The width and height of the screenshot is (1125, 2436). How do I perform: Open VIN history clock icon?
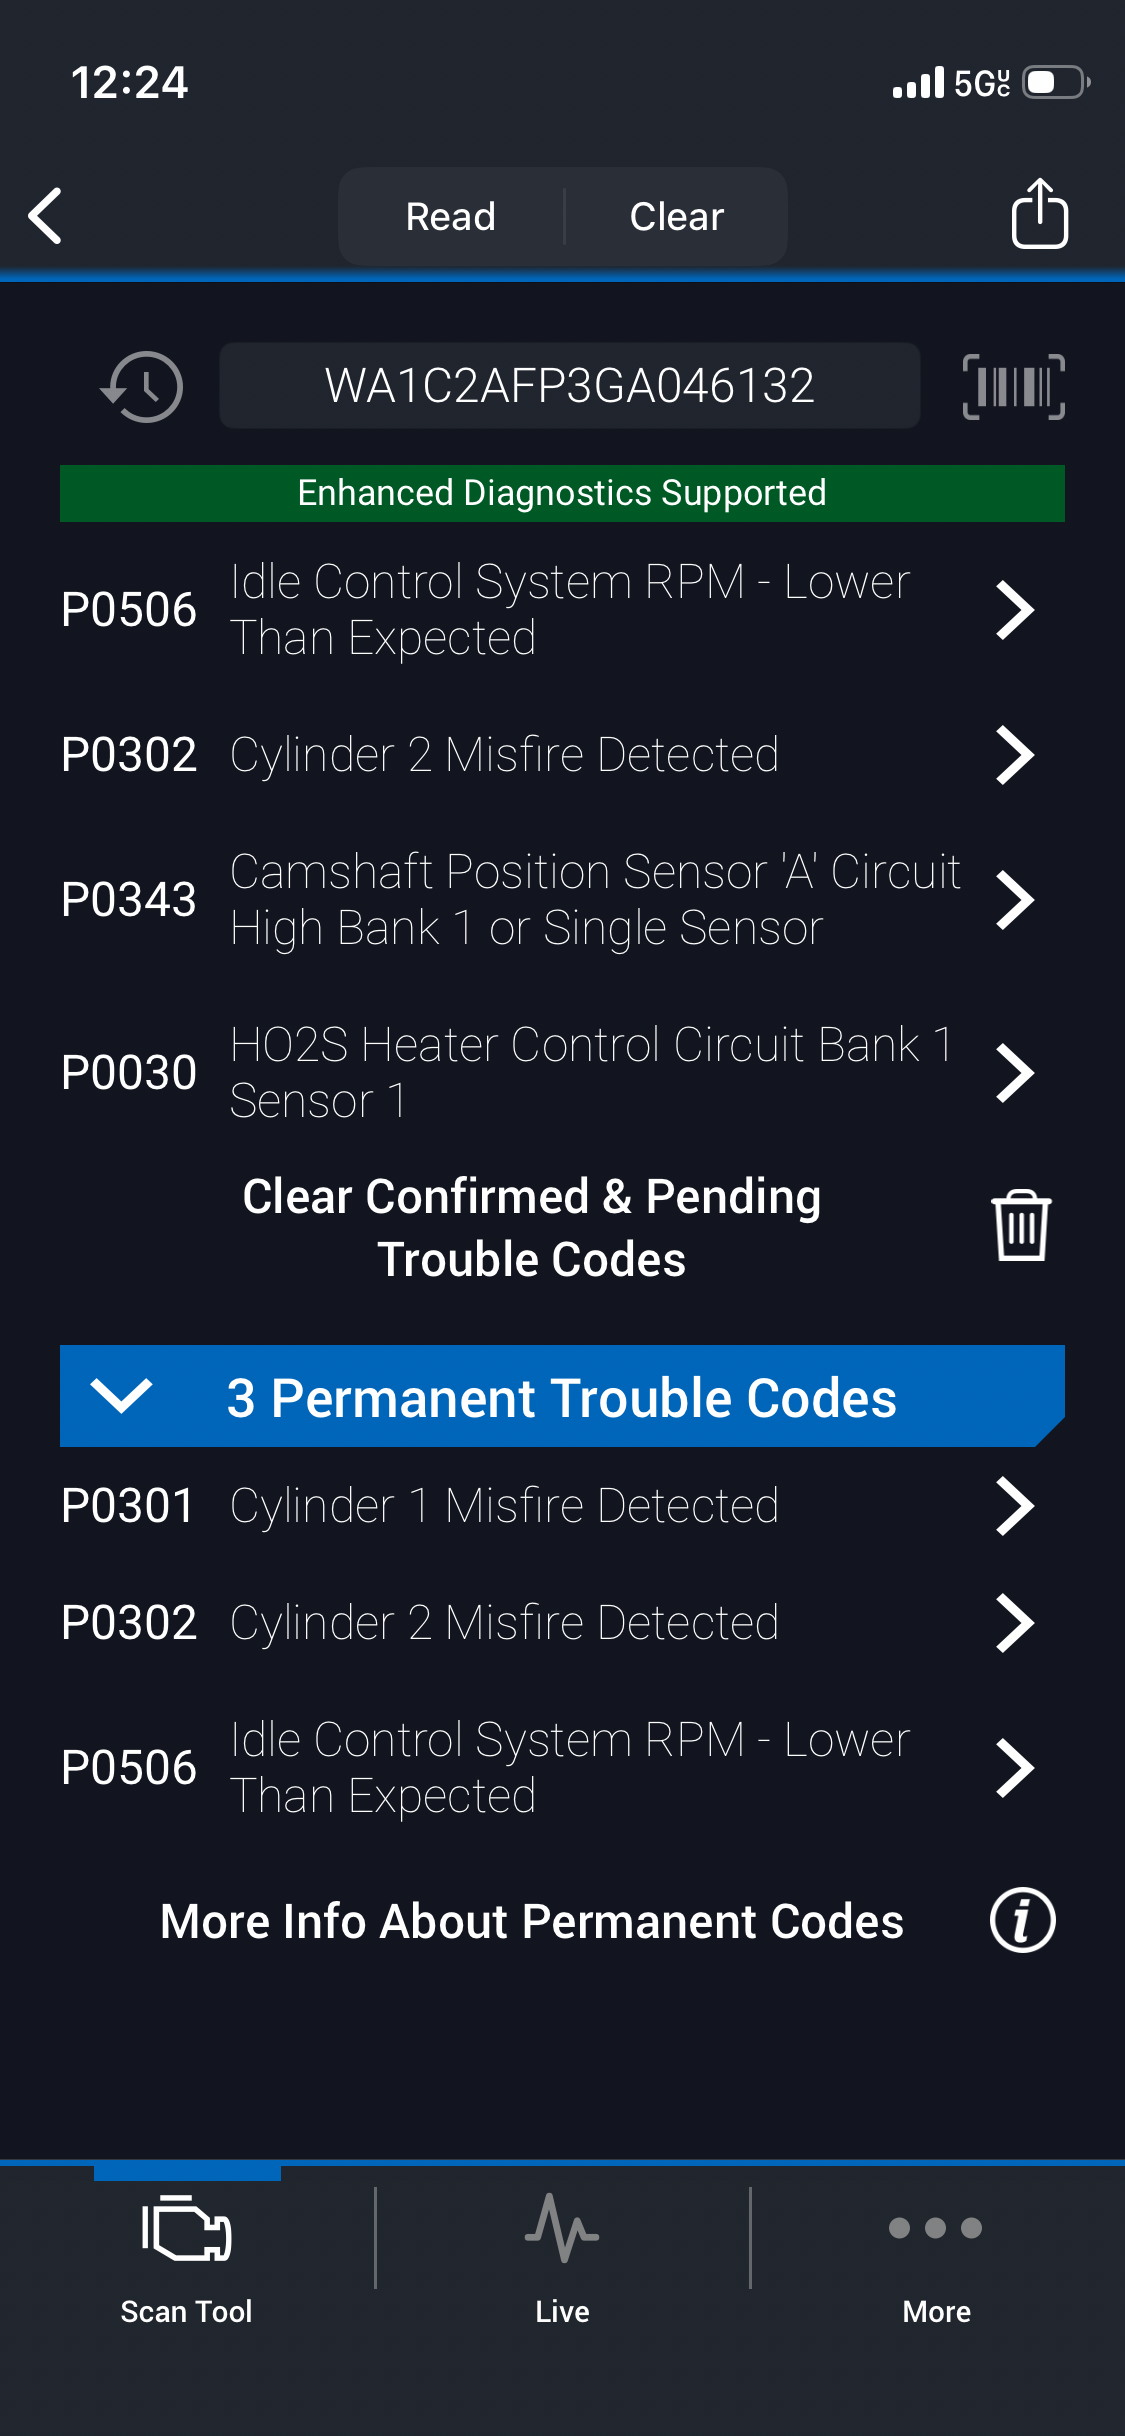pos(142,386)
